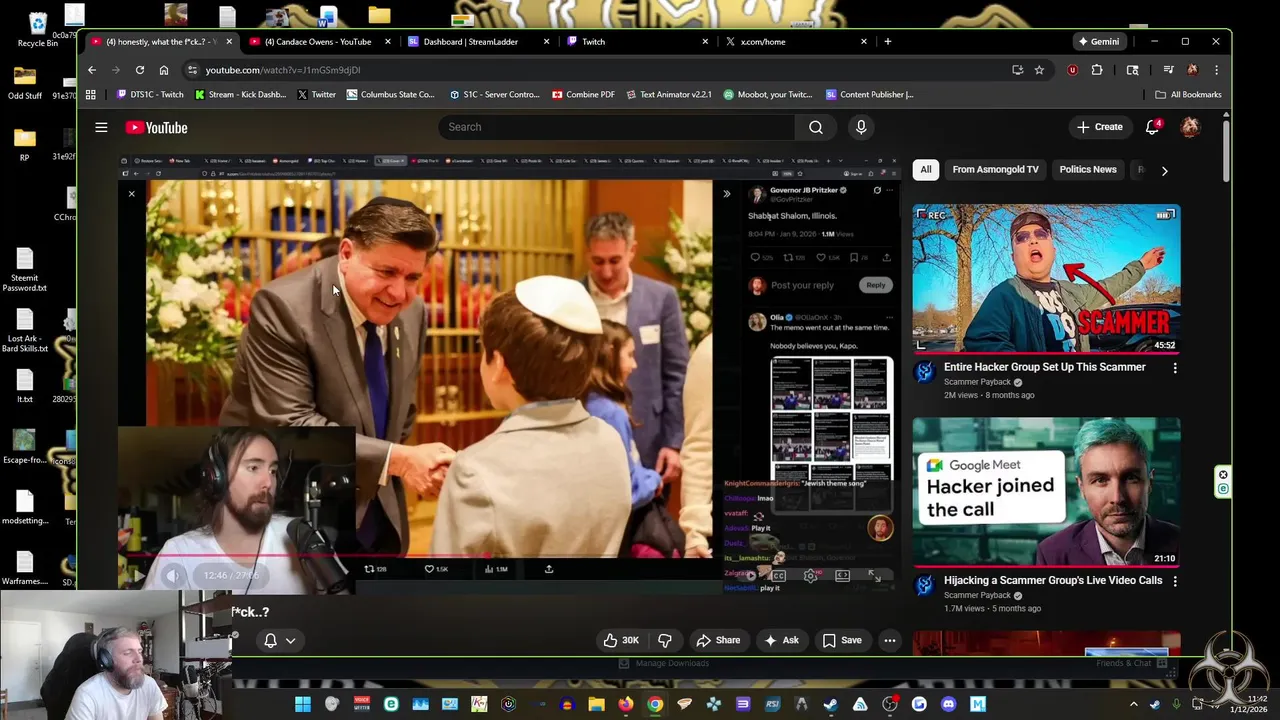Screen dimensions: 1280x720
Task: Open the Stream - Kick Dashboard bookmark
Action: [x=240, y=94]
